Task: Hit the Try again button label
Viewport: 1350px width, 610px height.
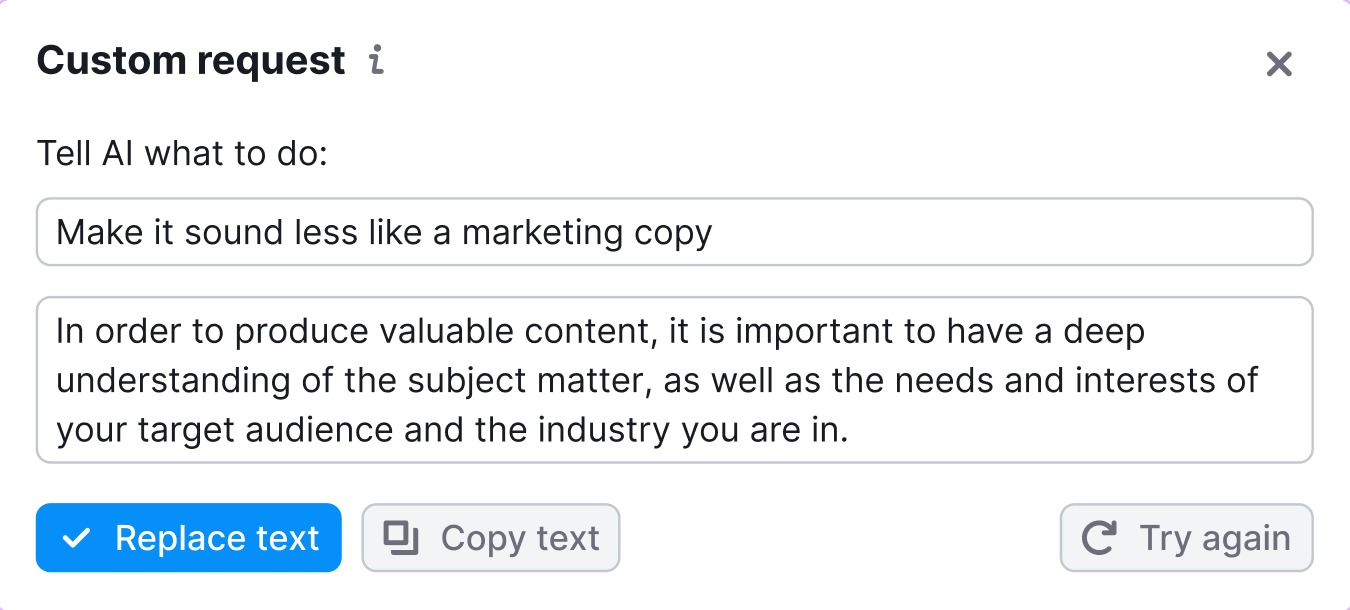Action: pos(1214,538)
